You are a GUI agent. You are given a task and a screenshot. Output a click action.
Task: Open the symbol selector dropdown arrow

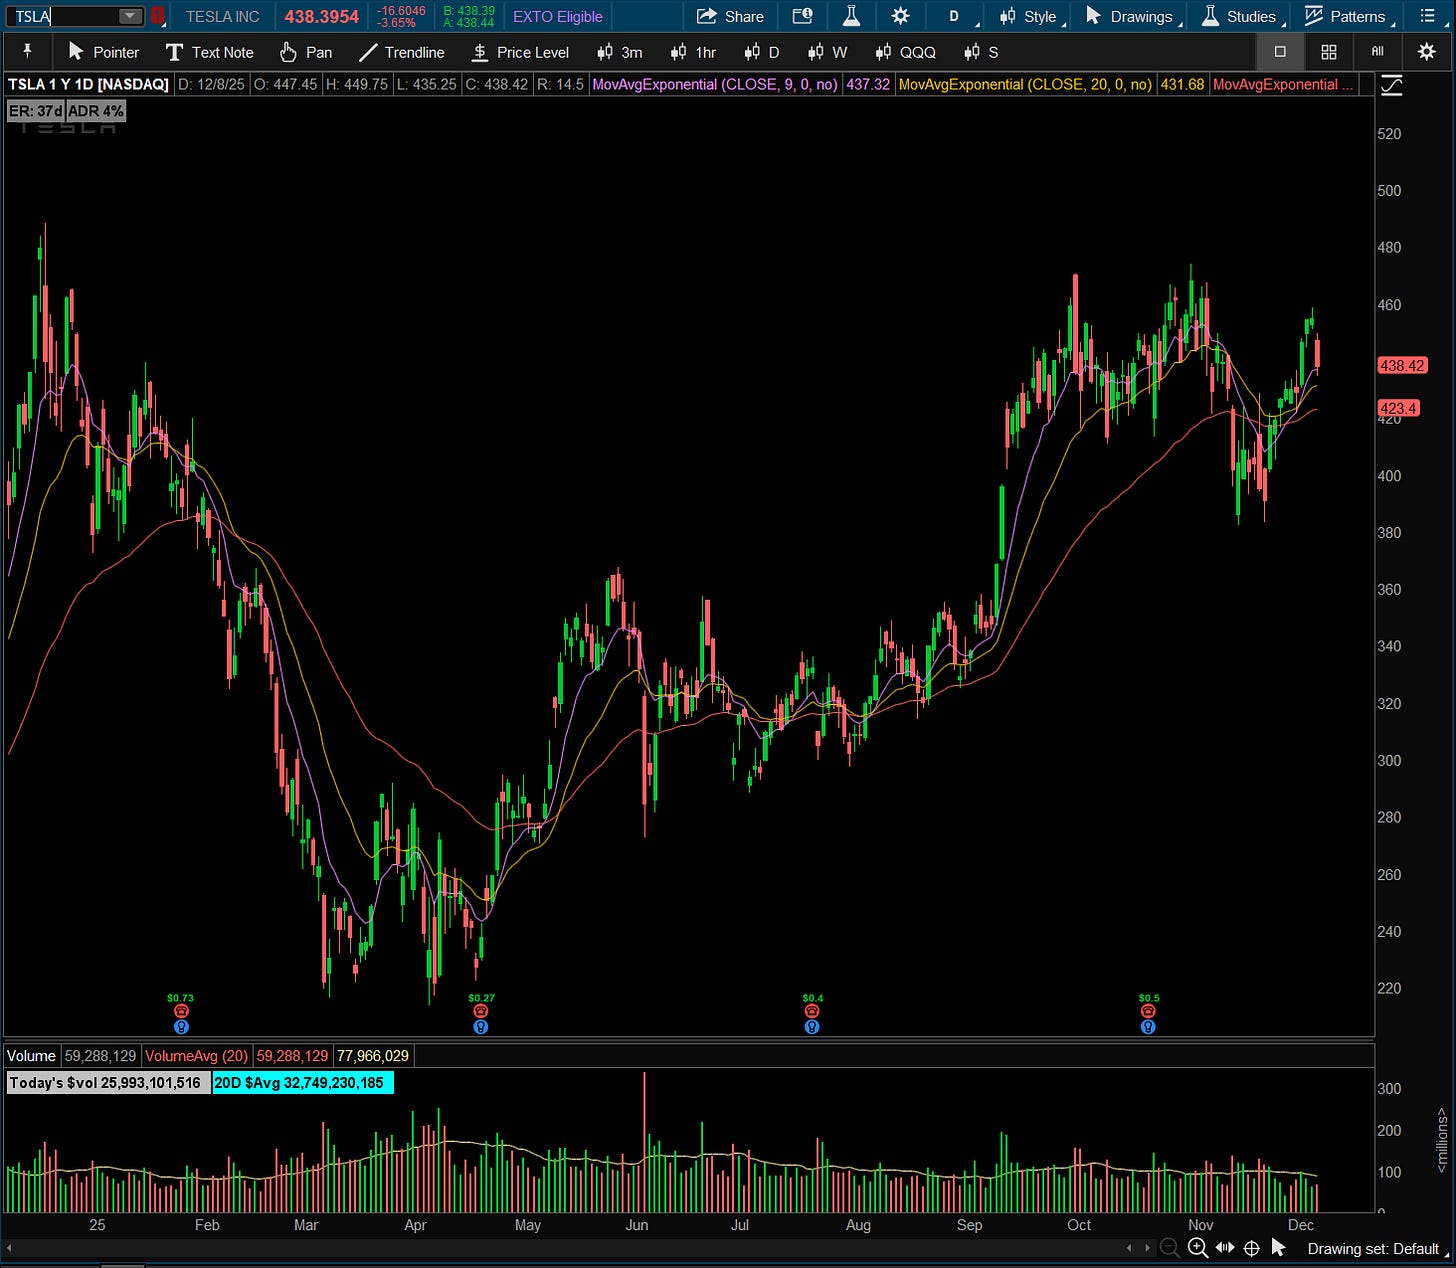(130, 16)
